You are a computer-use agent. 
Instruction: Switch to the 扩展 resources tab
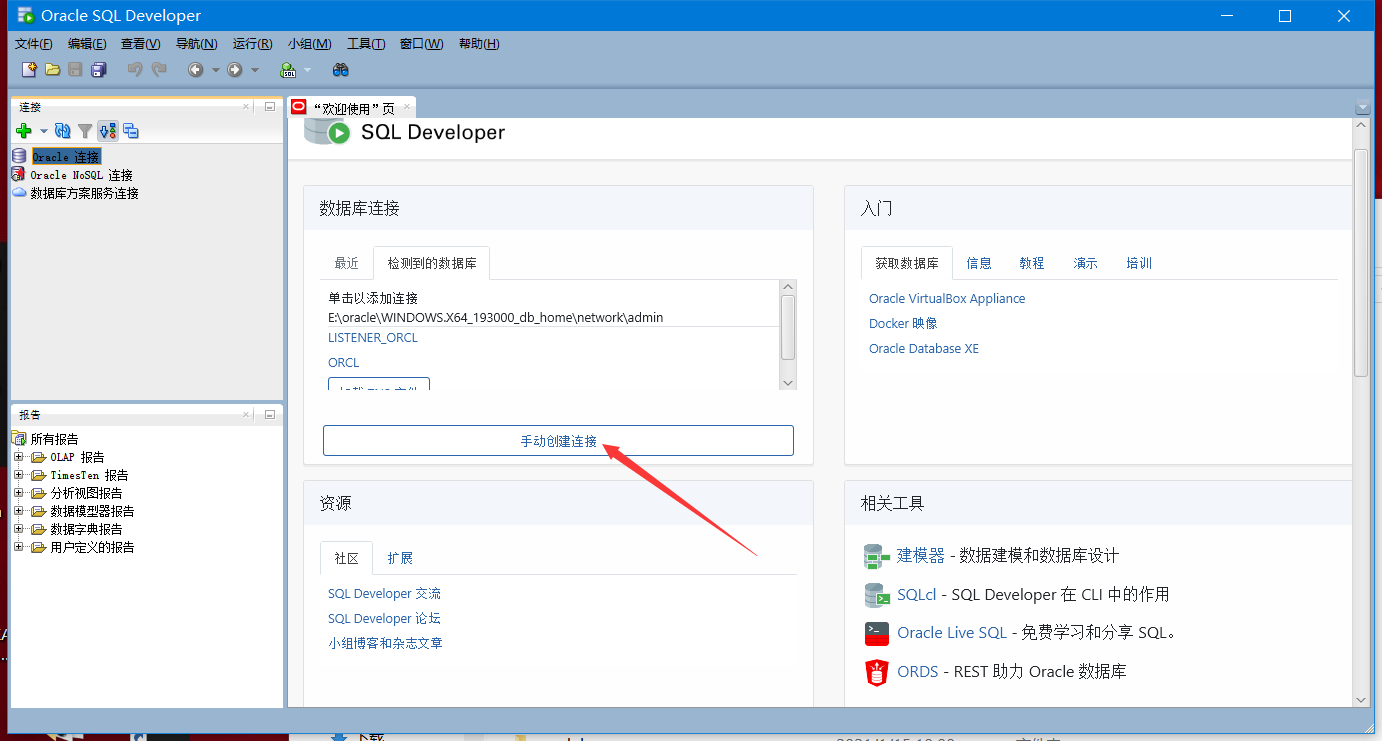(400, 558)
